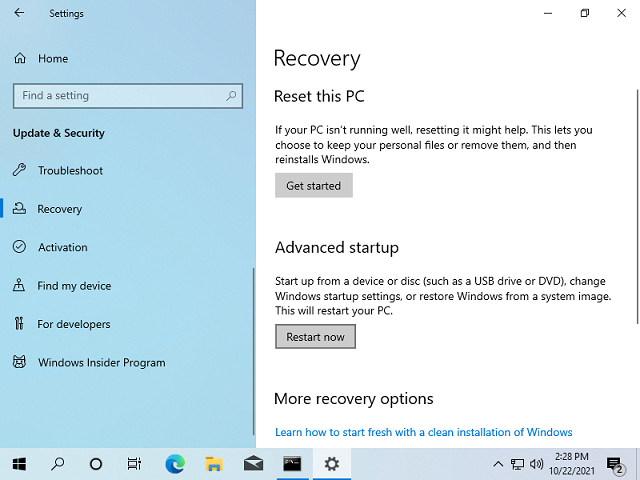Open the Action Center notifications icon
Screen dimensions: 640x480
[x=616, y=464]
